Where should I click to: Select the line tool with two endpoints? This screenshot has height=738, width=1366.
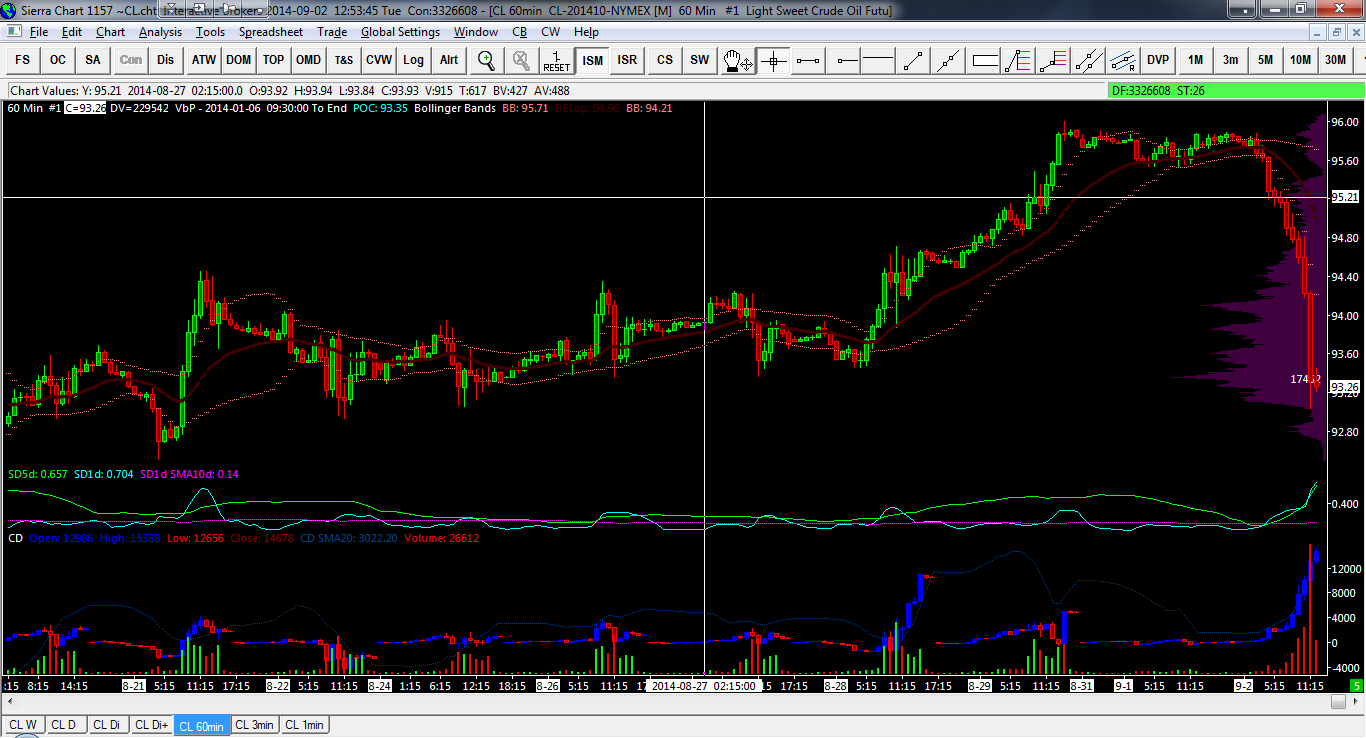[809, 60]
